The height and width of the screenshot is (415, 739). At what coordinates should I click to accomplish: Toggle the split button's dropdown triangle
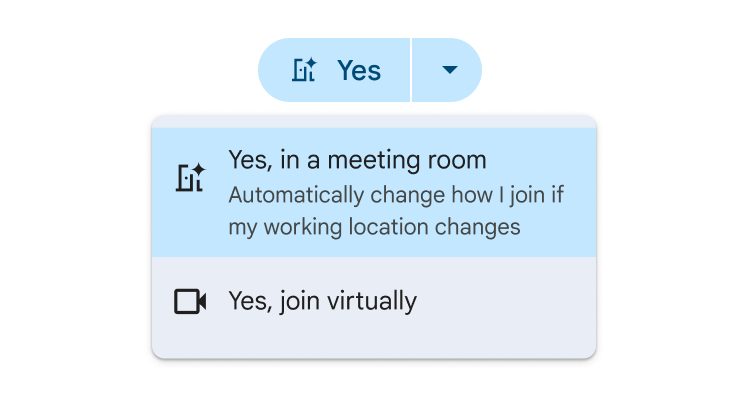point(449,70)
